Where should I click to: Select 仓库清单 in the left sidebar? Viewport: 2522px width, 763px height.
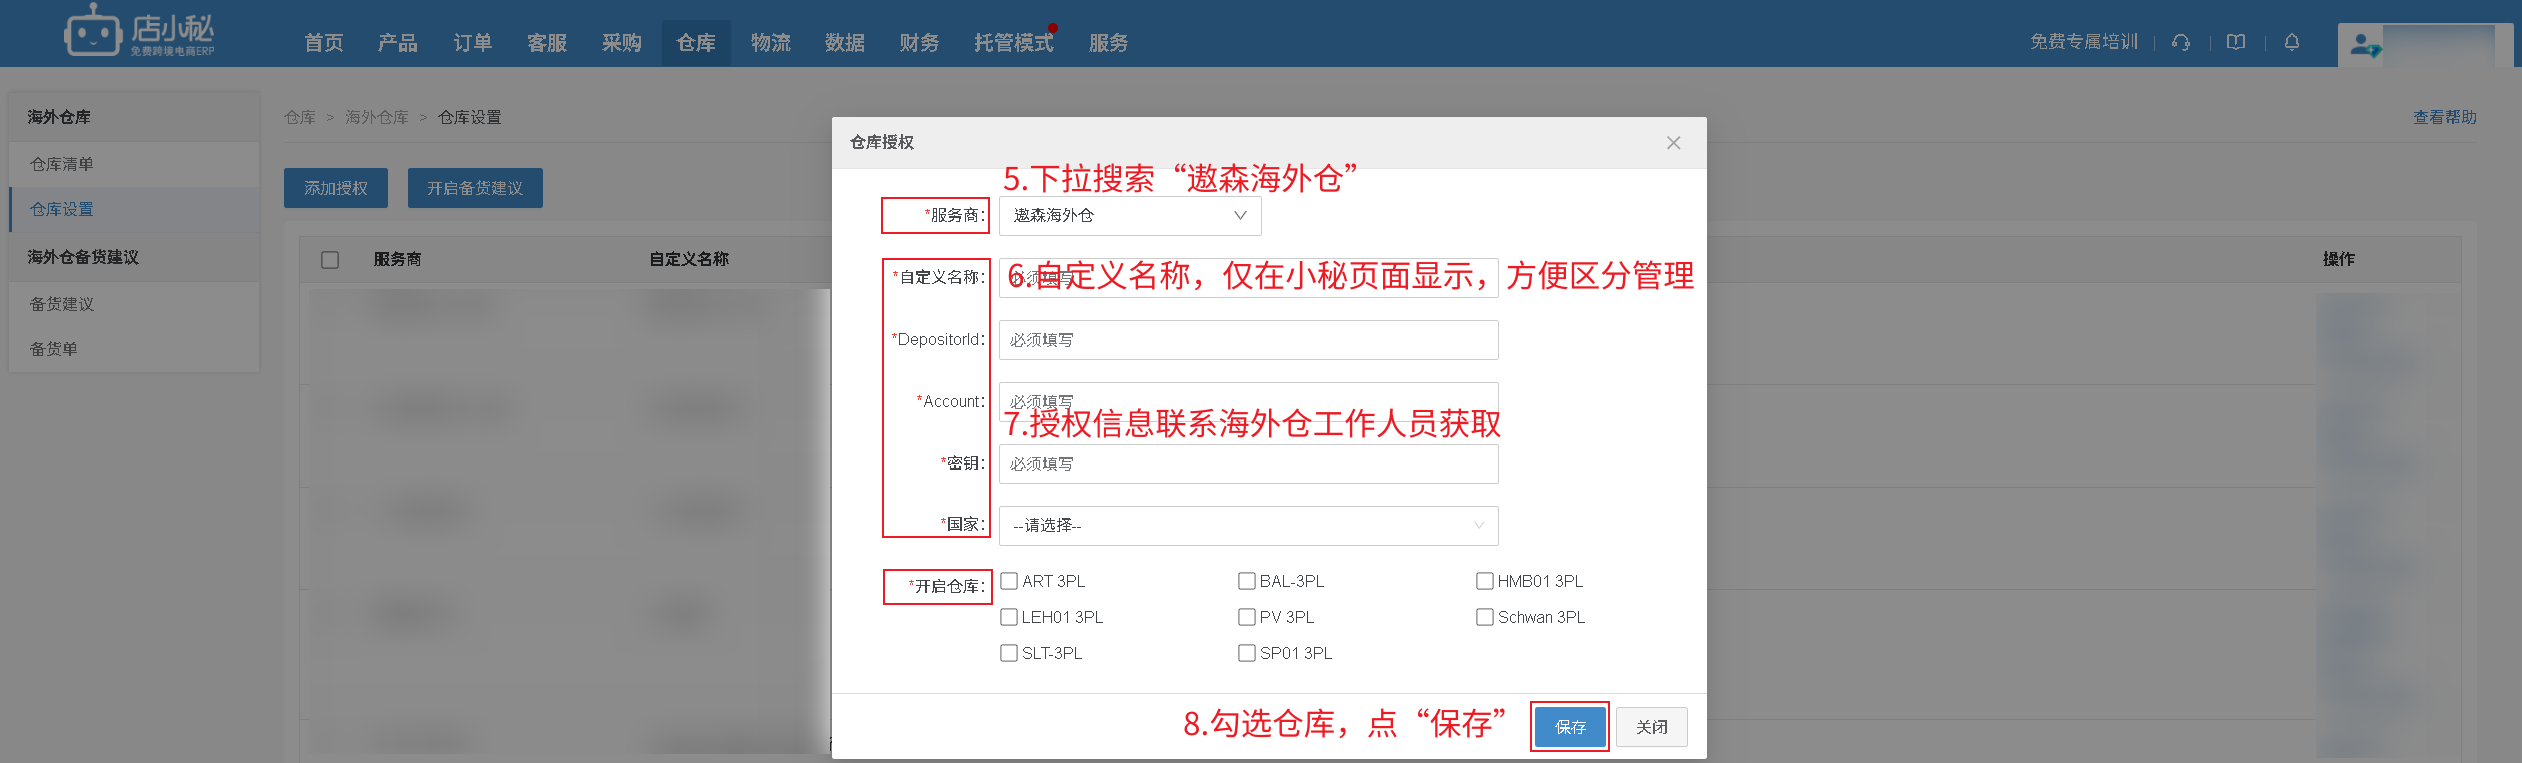[x=62, y=164]
